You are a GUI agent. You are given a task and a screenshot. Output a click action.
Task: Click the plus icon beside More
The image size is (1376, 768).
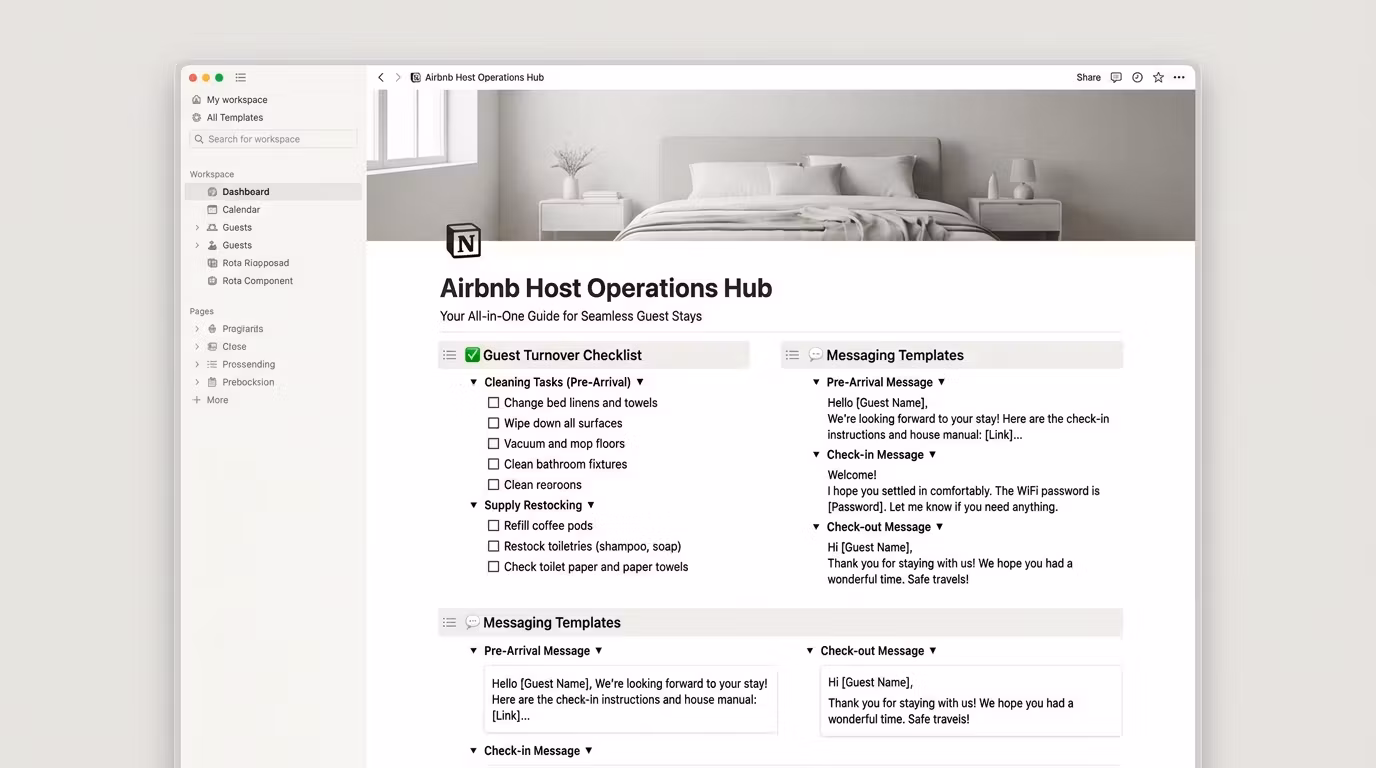196,400
